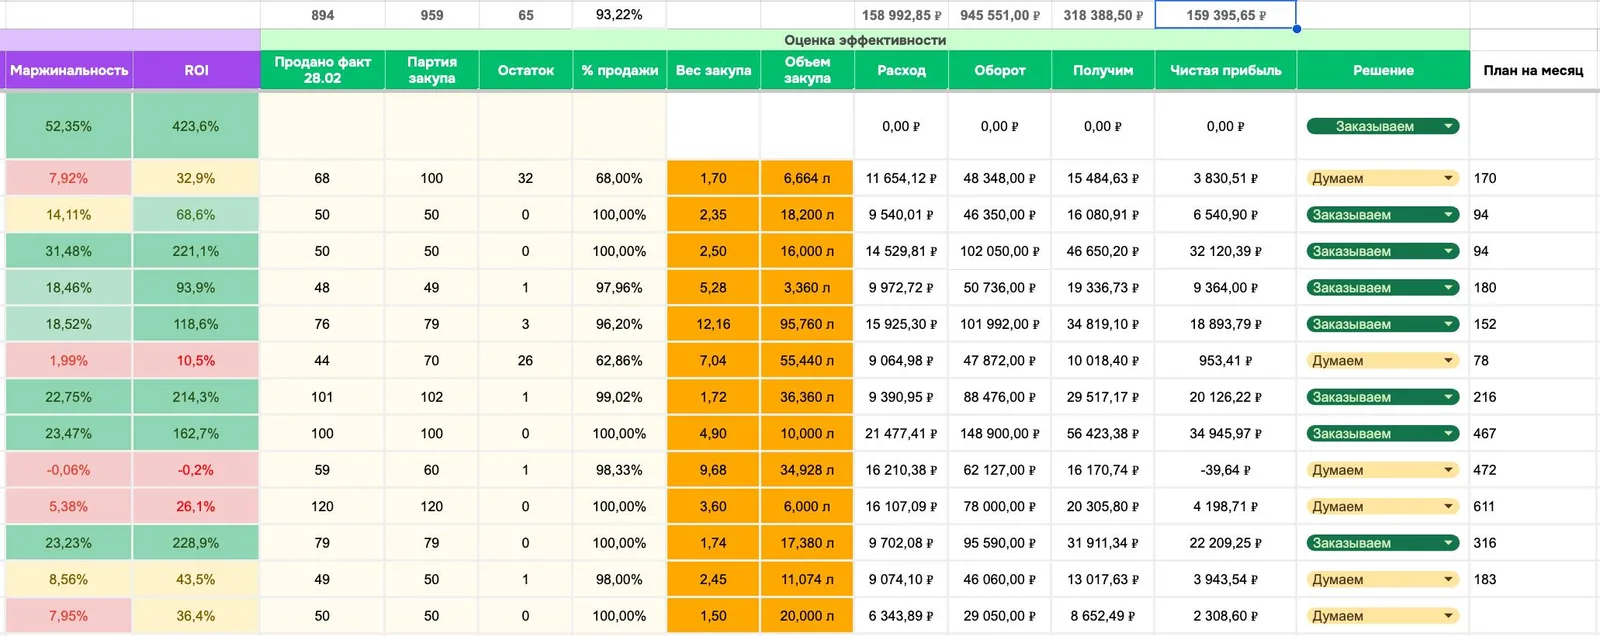Screen dimensions: 1600x636
Task: Expand the Заказываем chip beside plan 316
Action: pyautogui.click(x=1382, y=543)
